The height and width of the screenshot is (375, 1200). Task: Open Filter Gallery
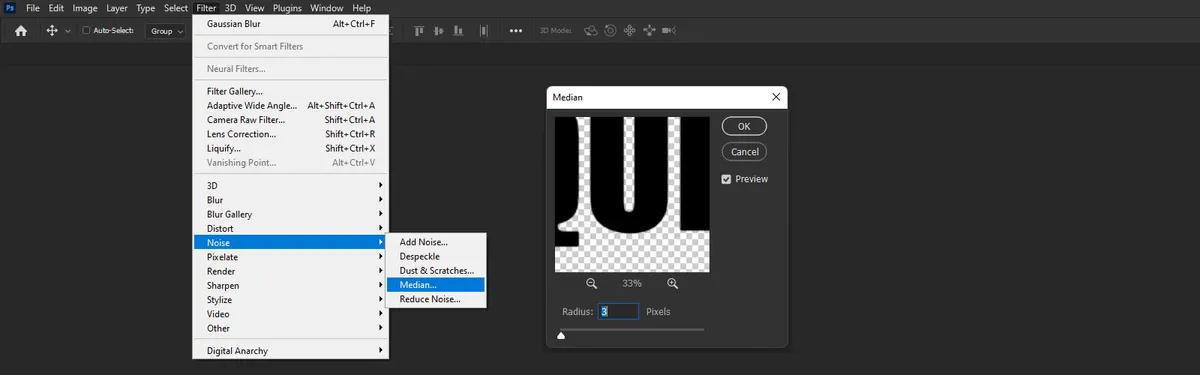point(290,92)
